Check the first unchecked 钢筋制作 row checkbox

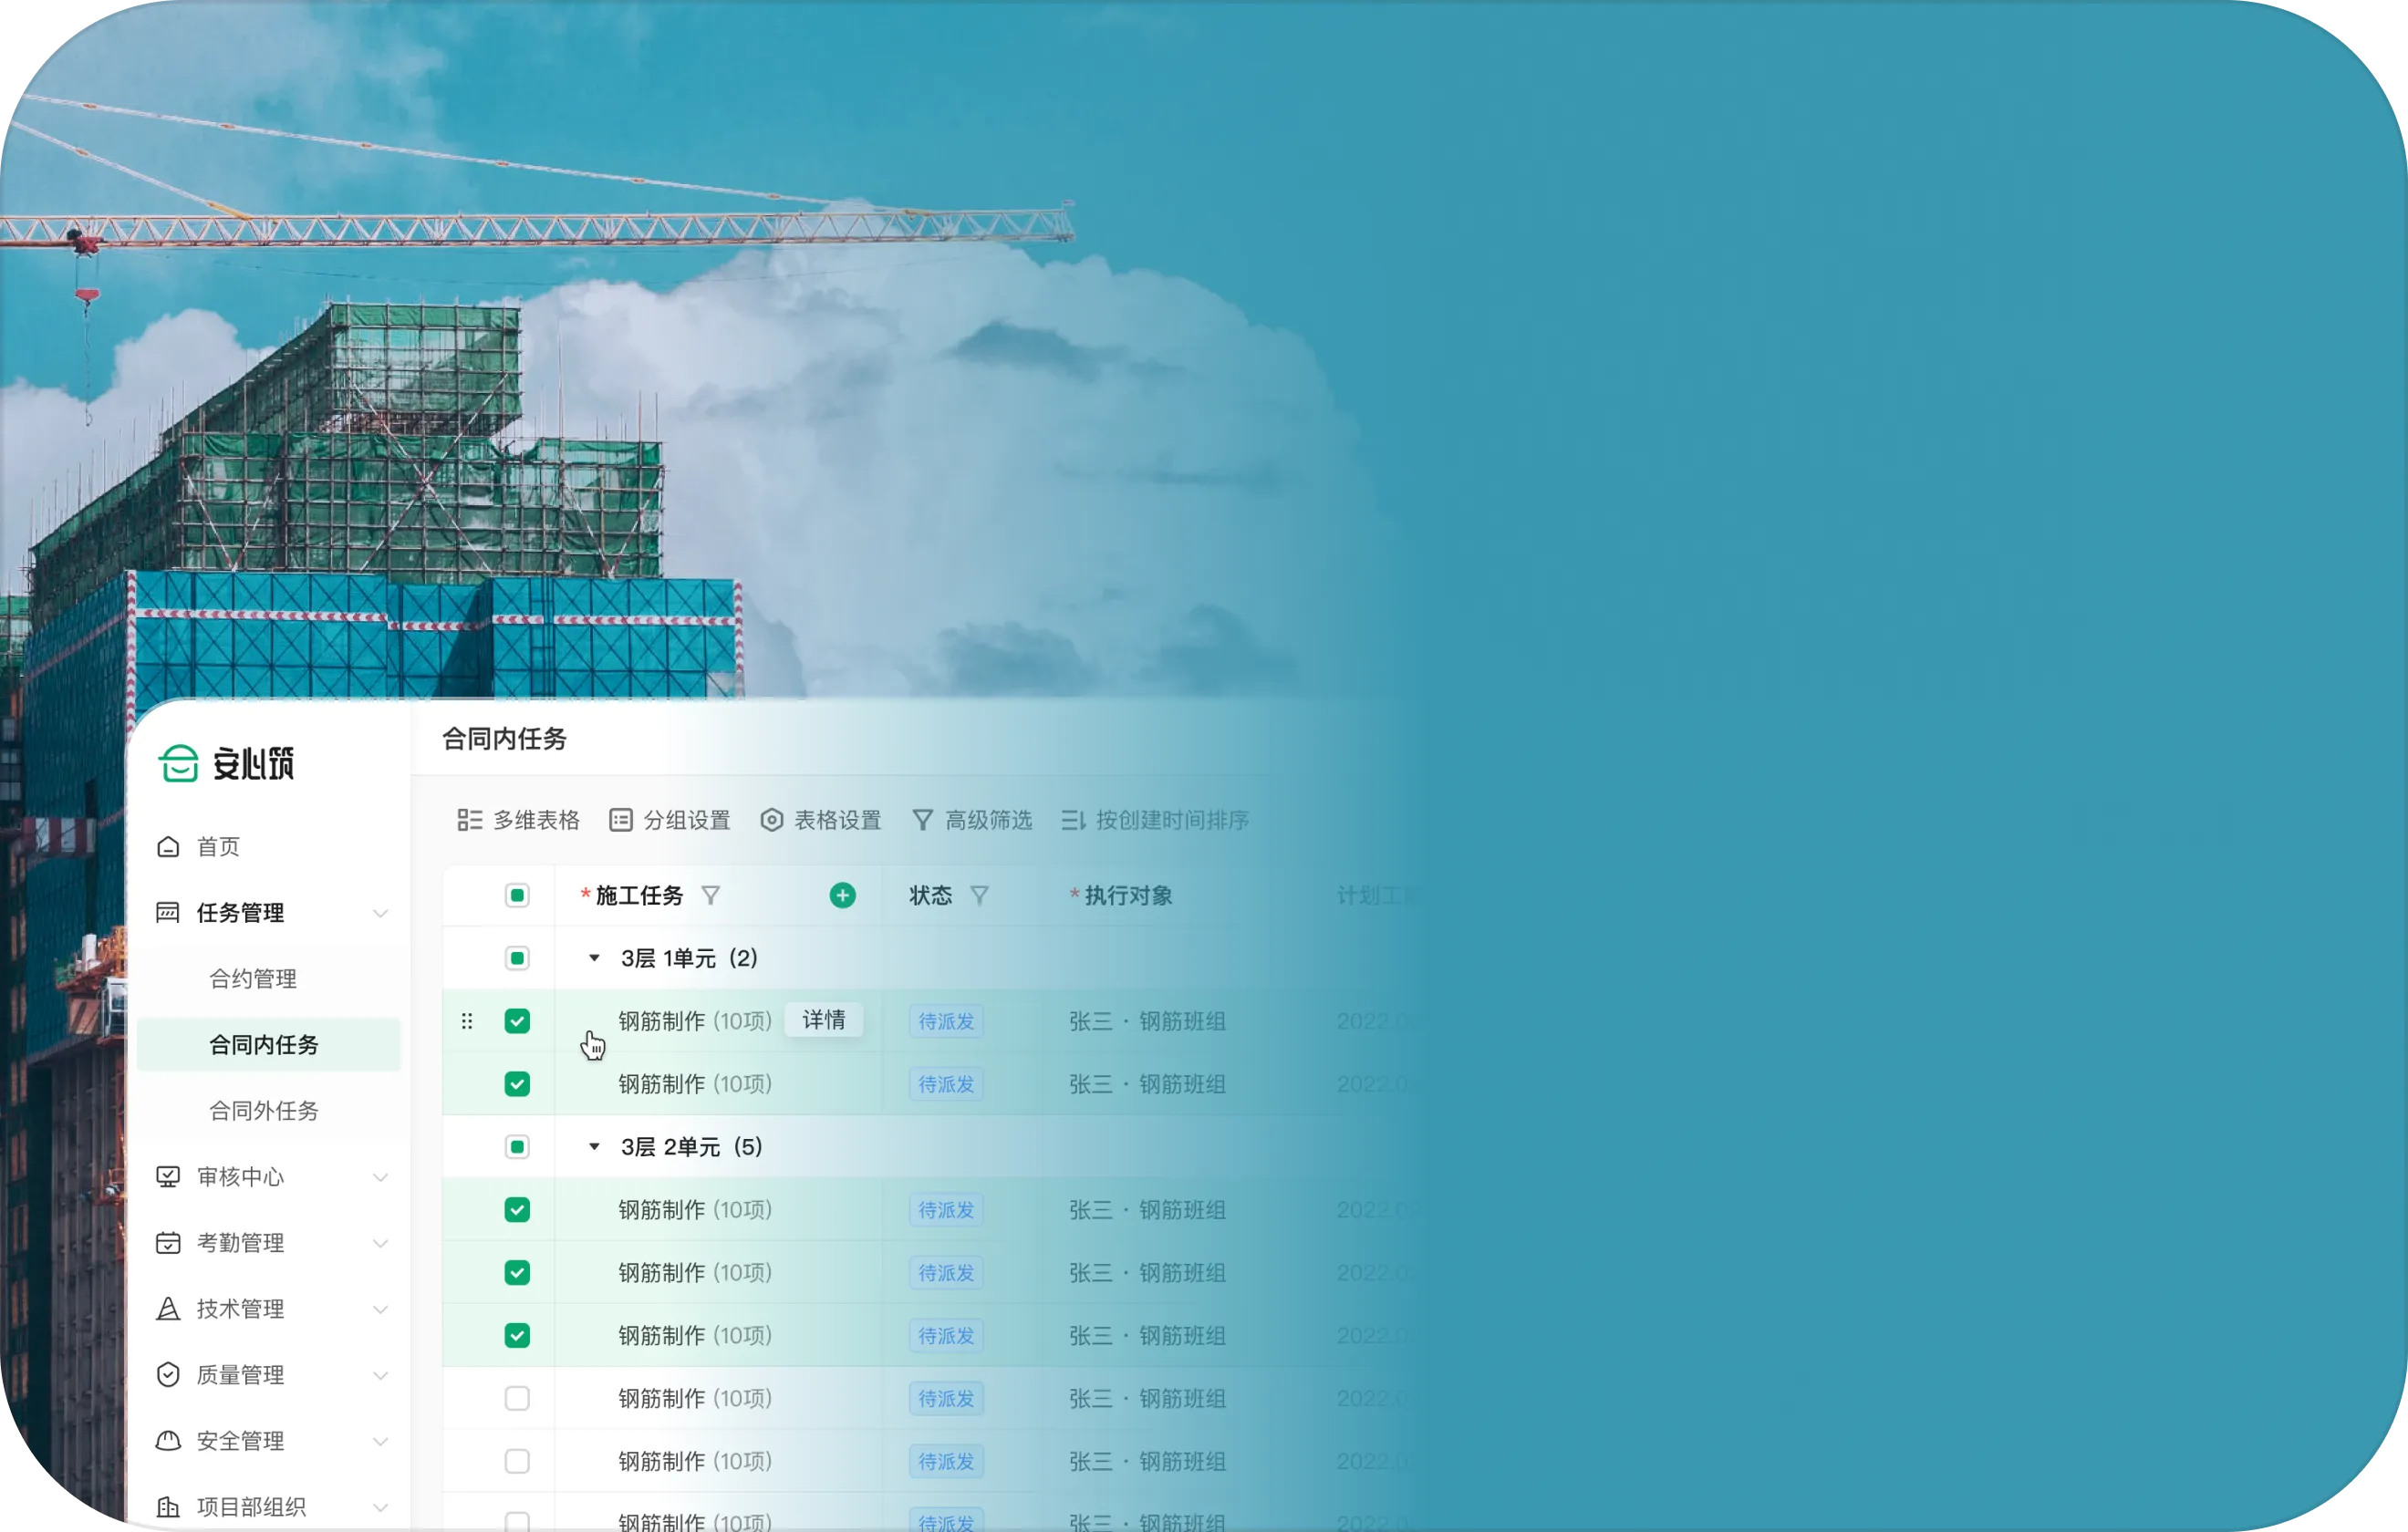tap(517, 1398)
